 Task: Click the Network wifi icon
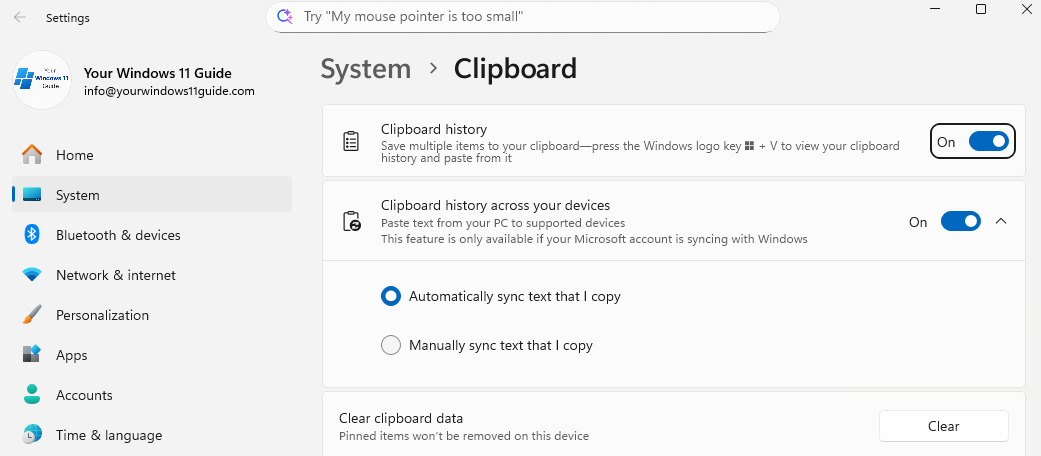(32, 275)
